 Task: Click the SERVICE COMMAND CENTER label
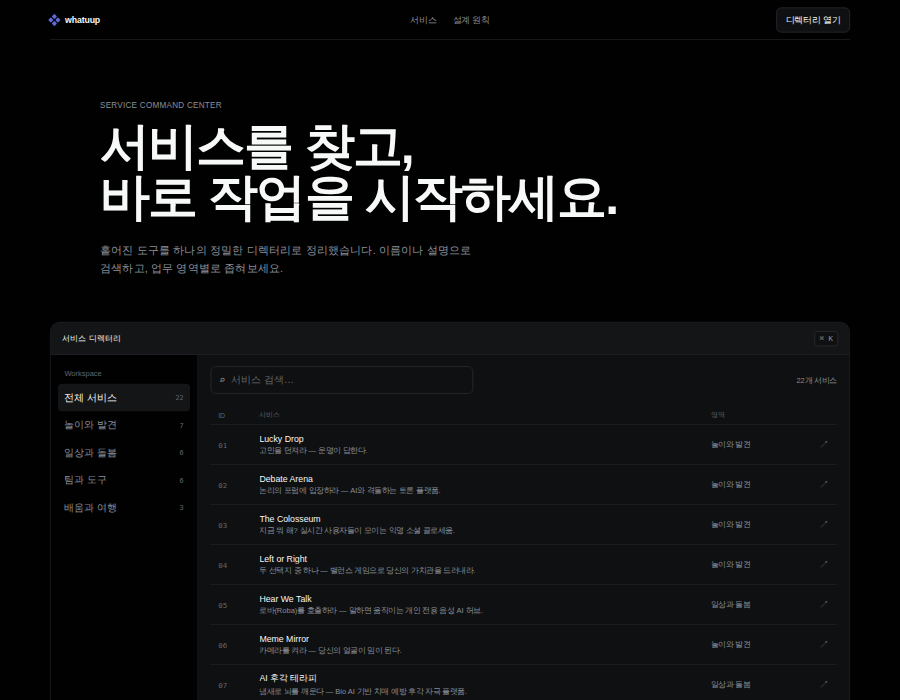161,105
